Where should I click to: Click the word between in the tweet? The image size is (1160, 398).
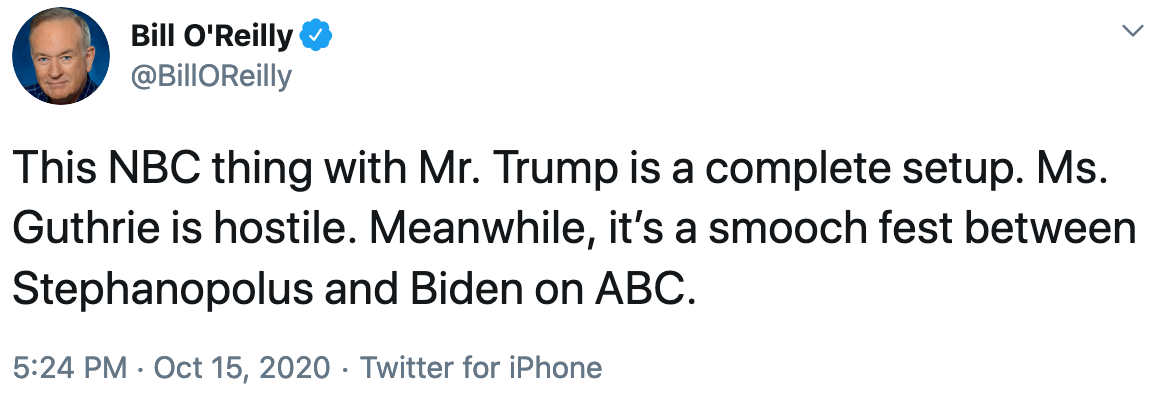tap(1069, 230)
